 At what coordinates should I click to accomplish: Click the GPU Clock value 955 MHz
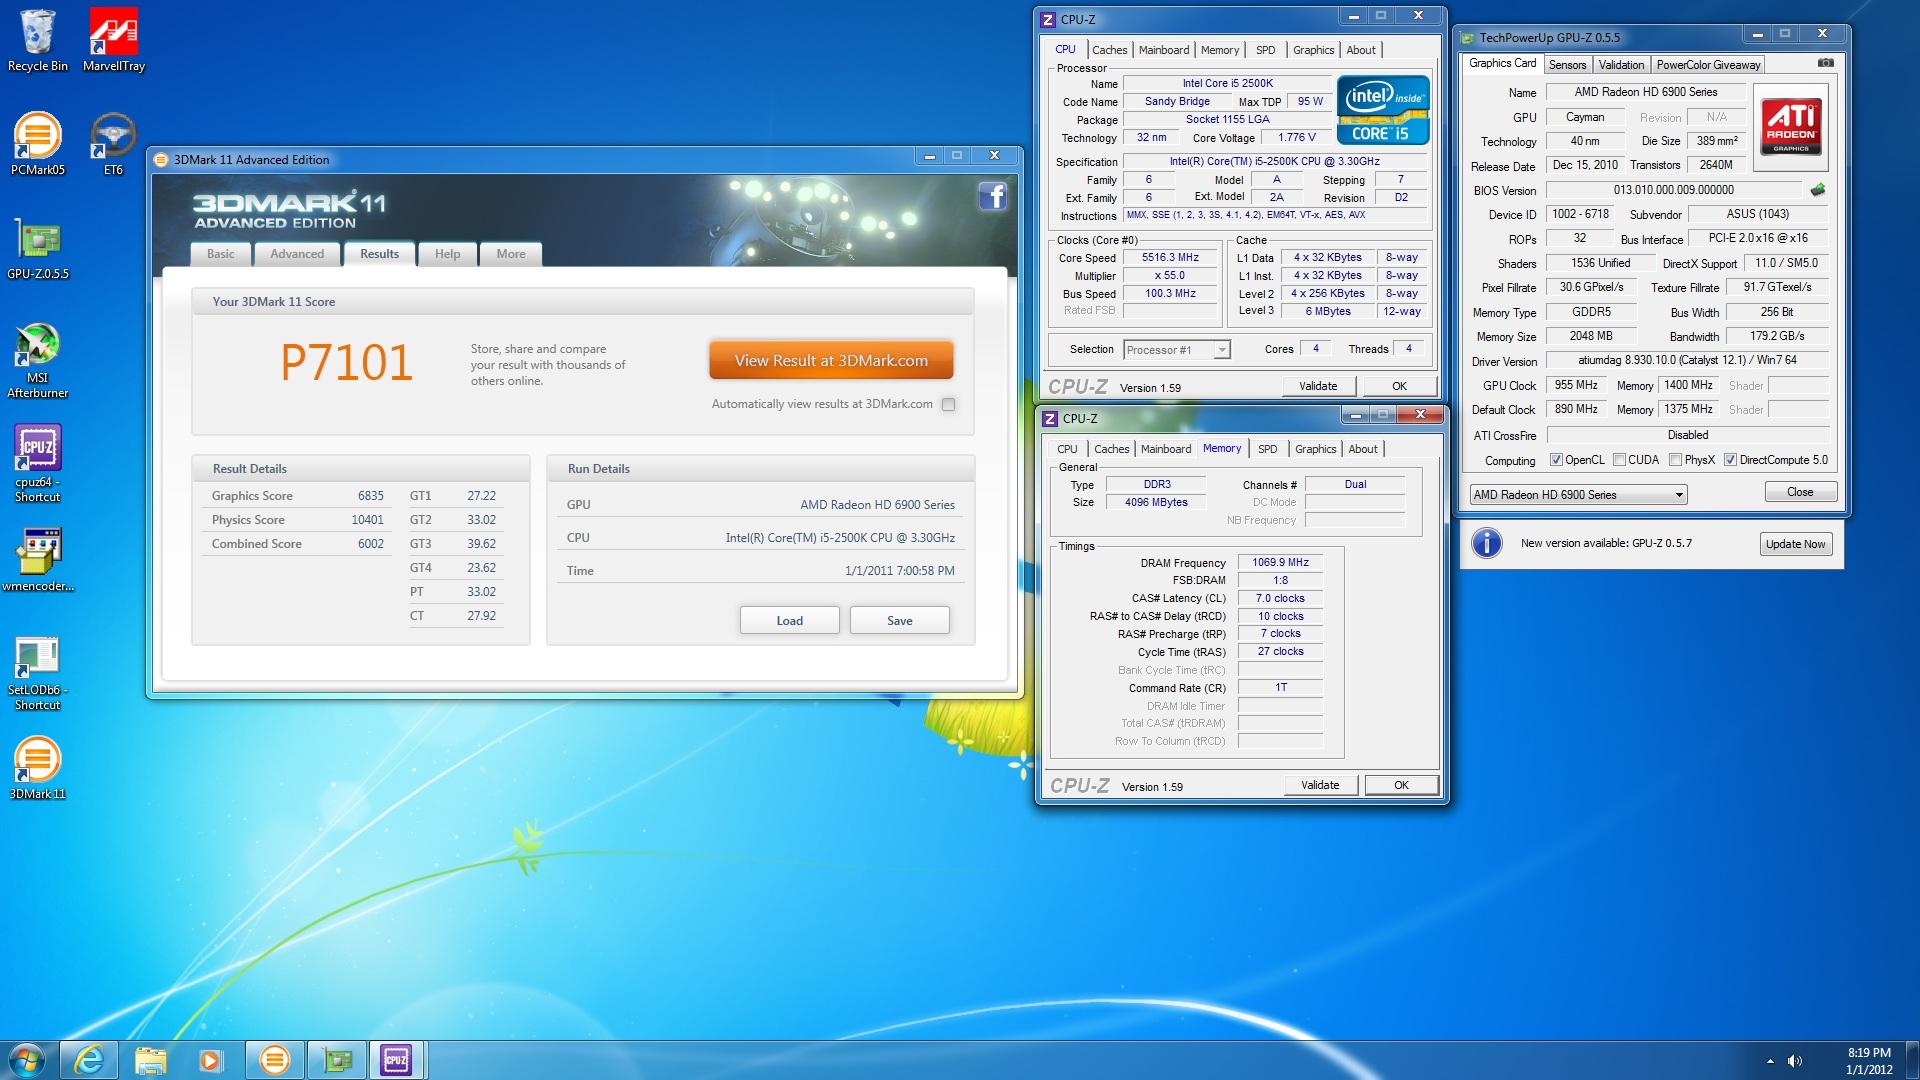tap(1575, 385)
